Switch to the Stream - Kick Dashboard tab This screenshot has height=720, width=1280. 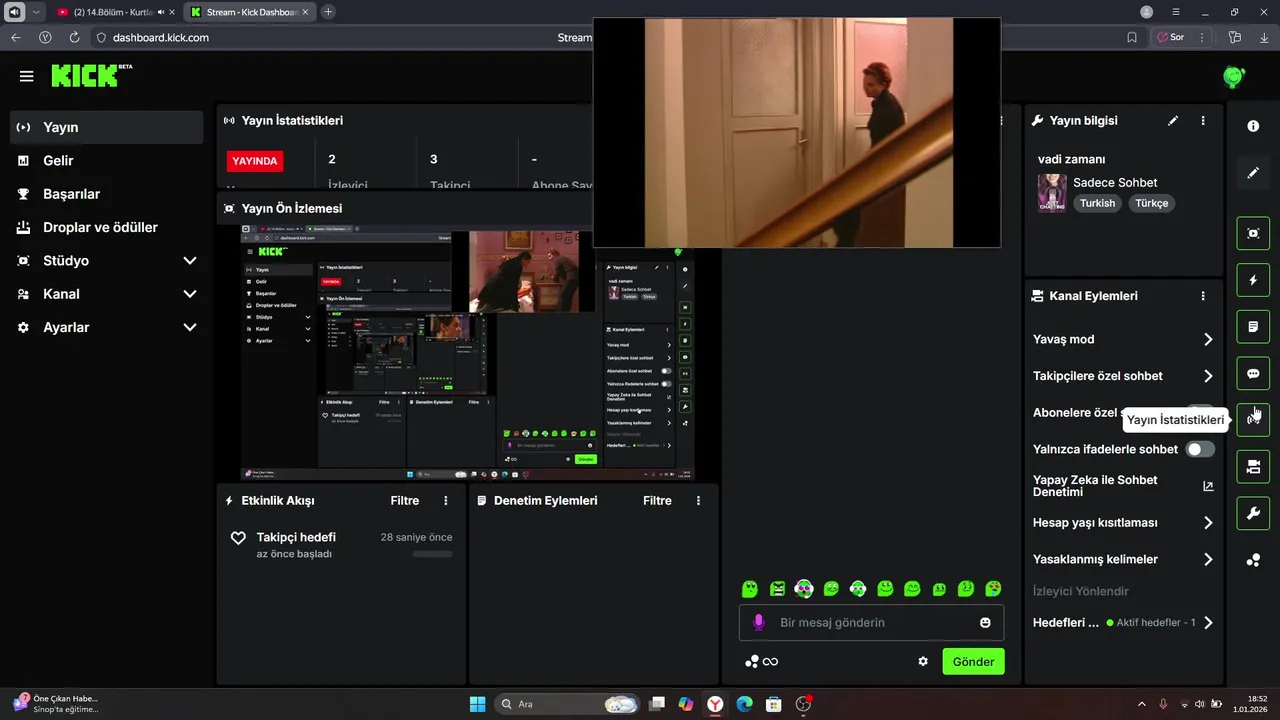click(x=249, y=12)
